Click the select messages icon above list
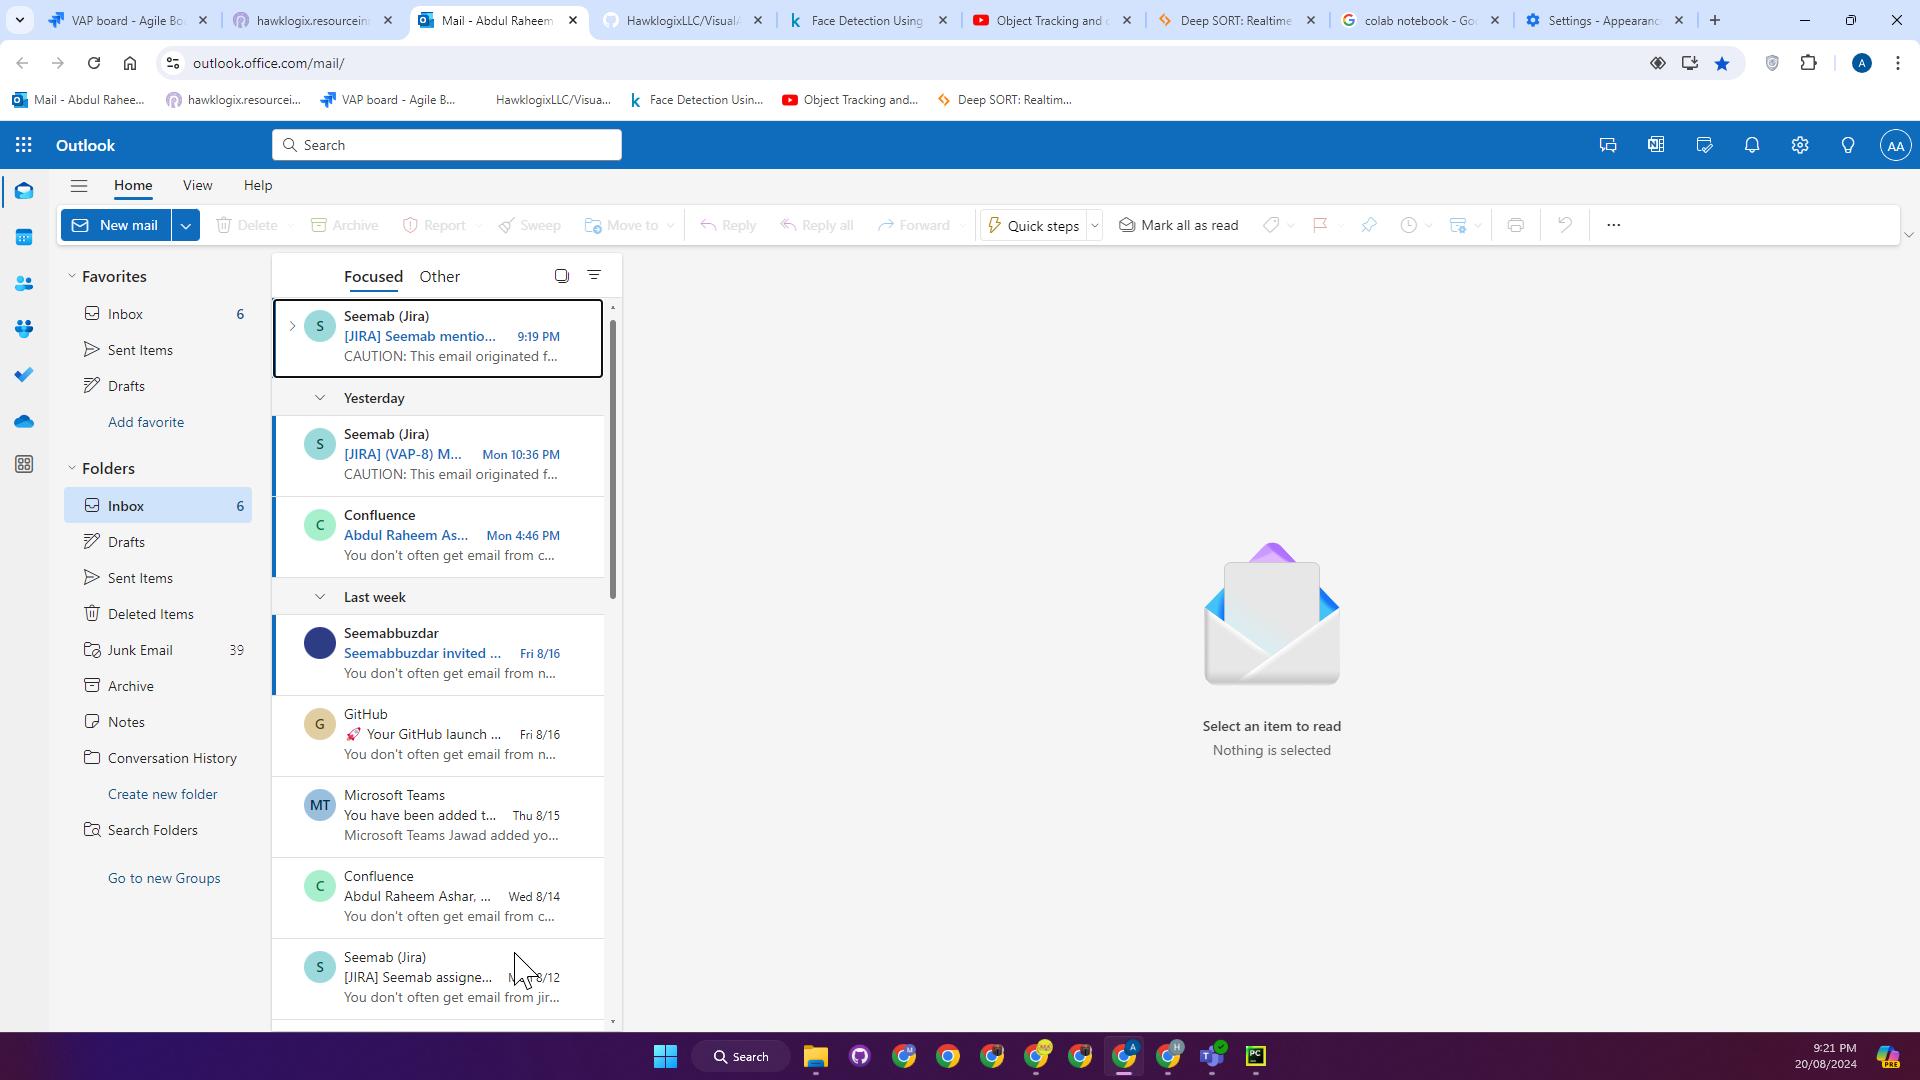The image size is (1920, 1080). pos(562,276)
